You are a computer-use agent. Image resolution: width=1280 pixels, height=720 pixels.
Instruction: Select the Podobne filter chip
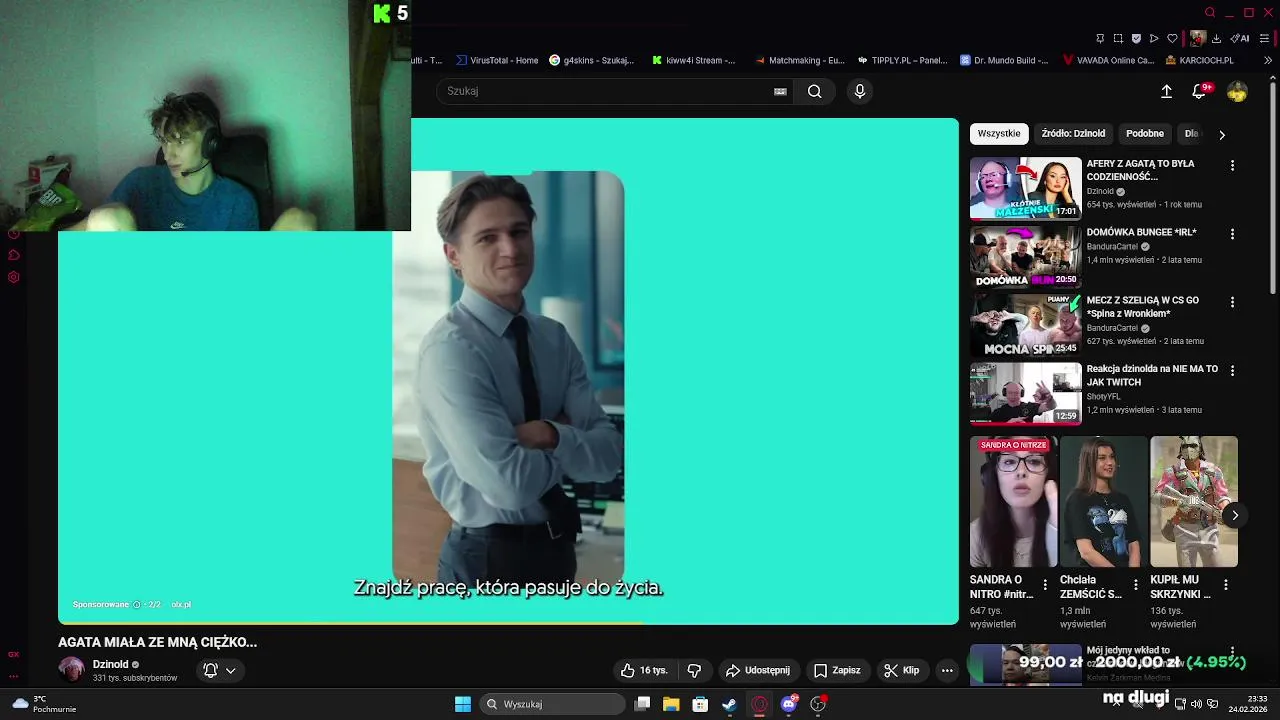point(1145,133)
